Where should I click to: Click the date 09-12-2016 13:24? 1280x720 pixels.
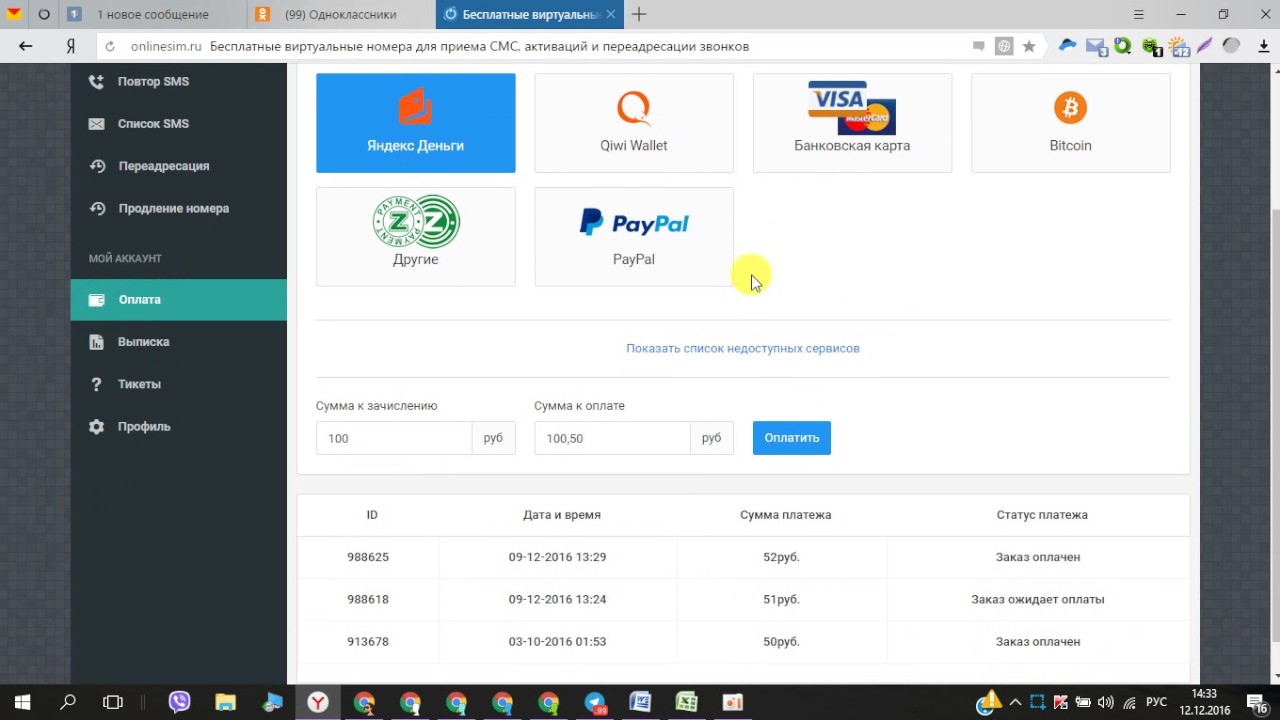pyautogui.click(x=557, y=599)
